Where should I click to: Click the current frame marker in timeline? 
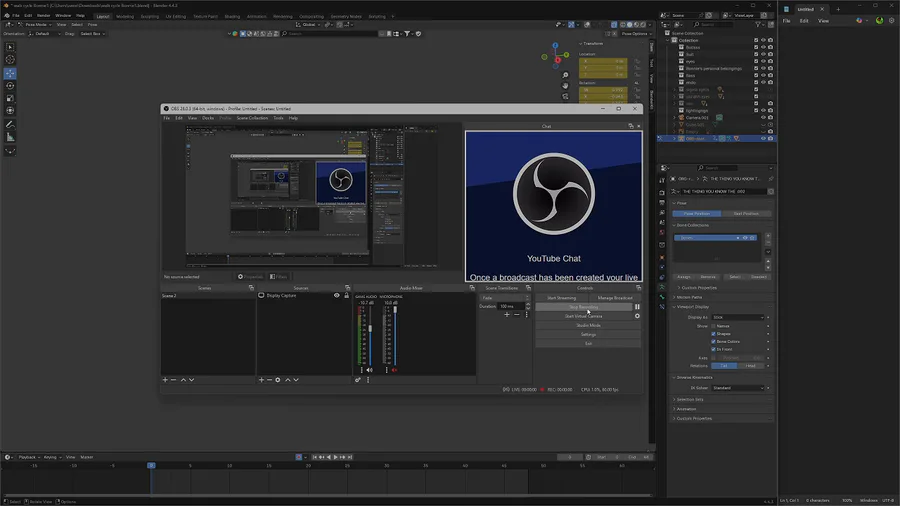152,465
